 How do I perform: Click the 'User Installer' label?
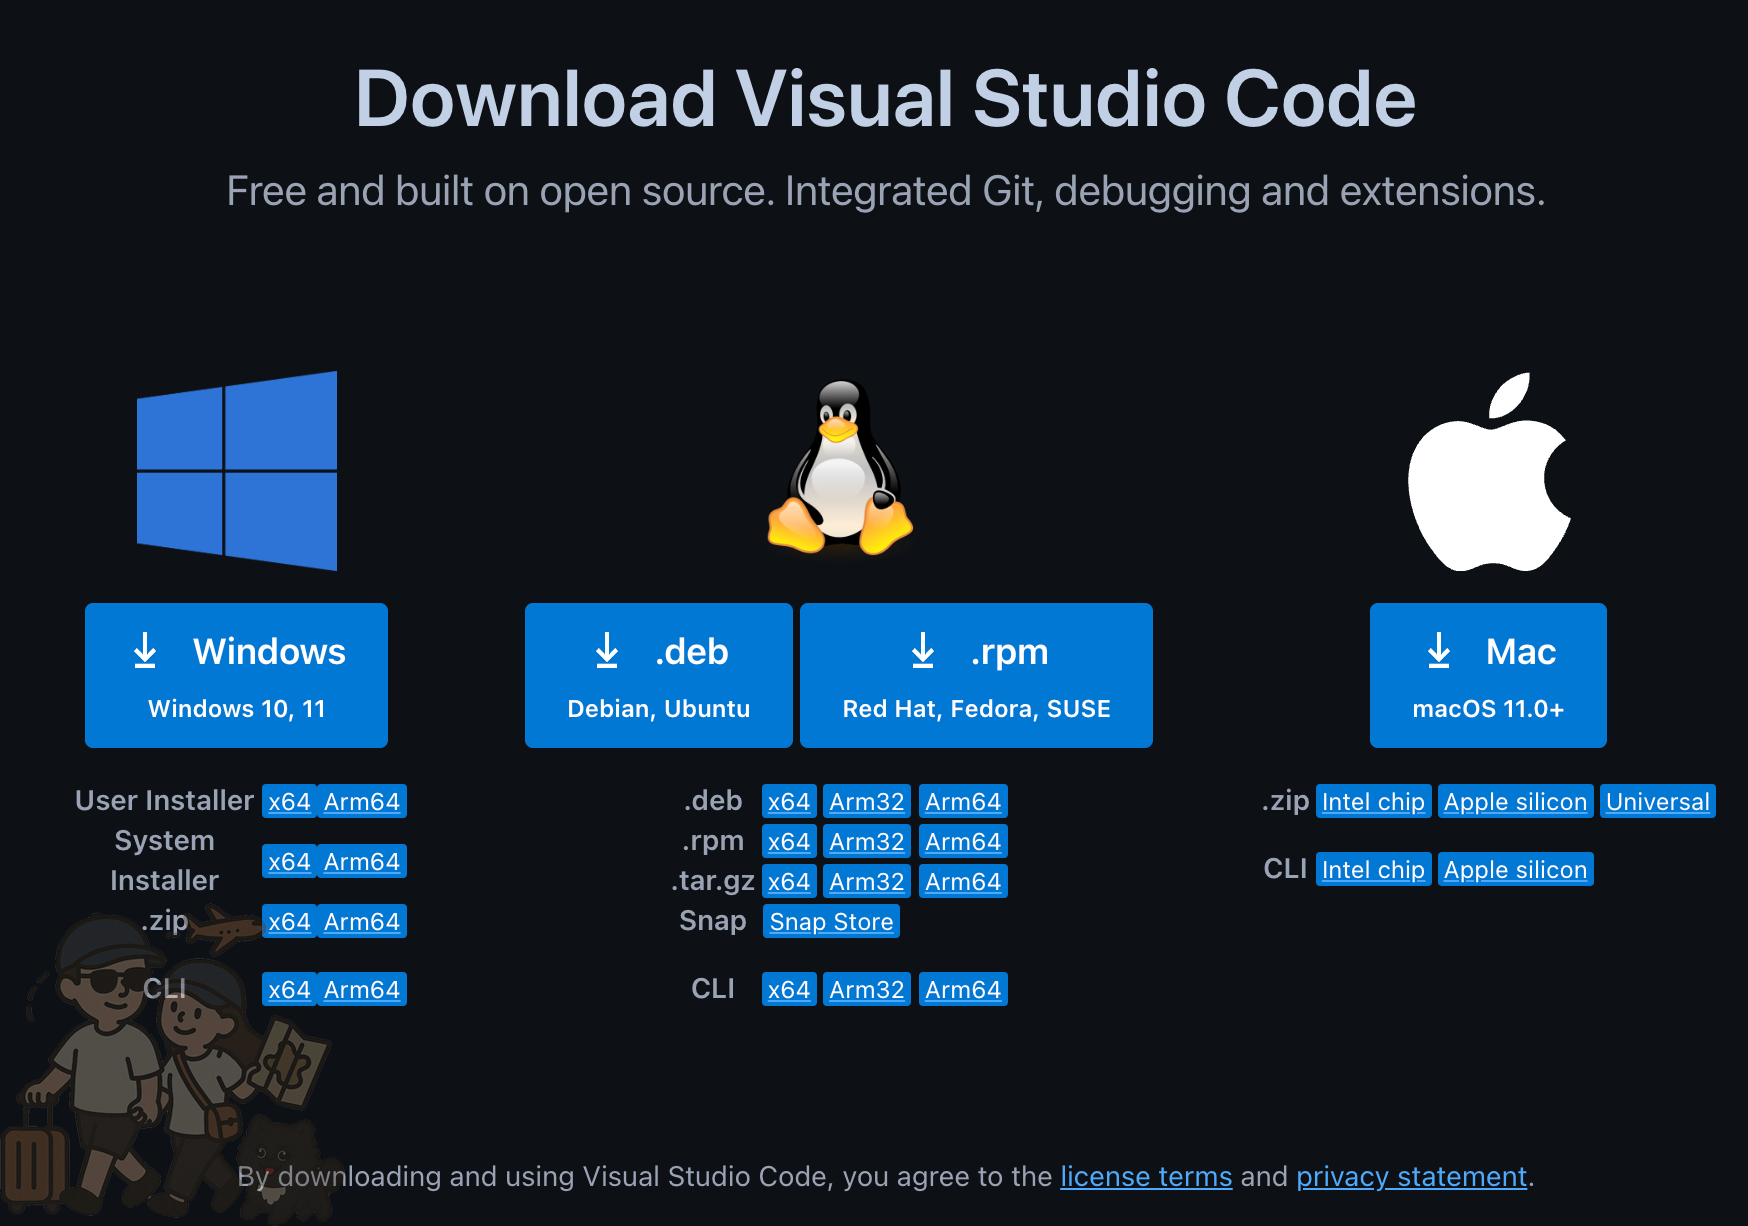point(164,801)
